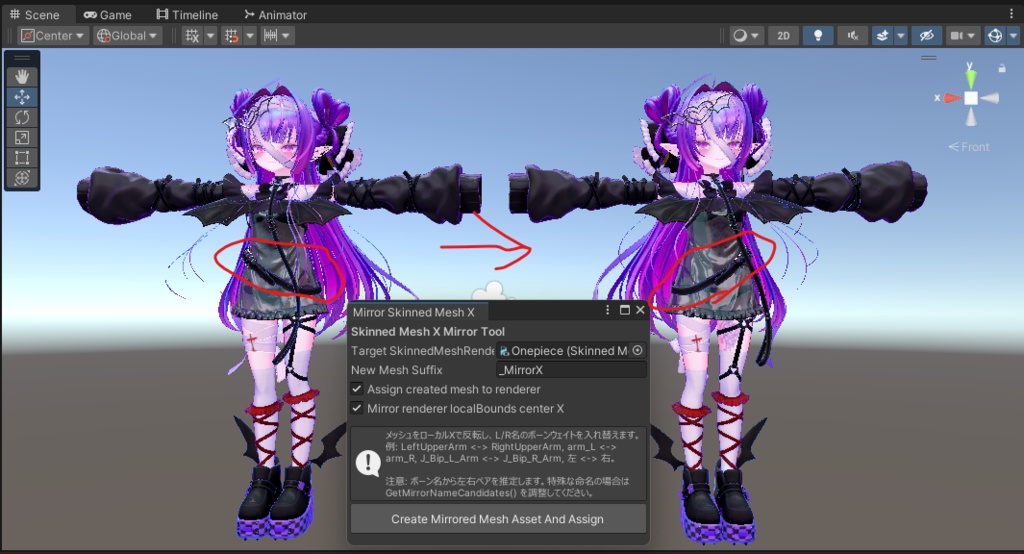Click the New Mesh Suffix label
1024x554 pixels.
click(x=396, y=370)
